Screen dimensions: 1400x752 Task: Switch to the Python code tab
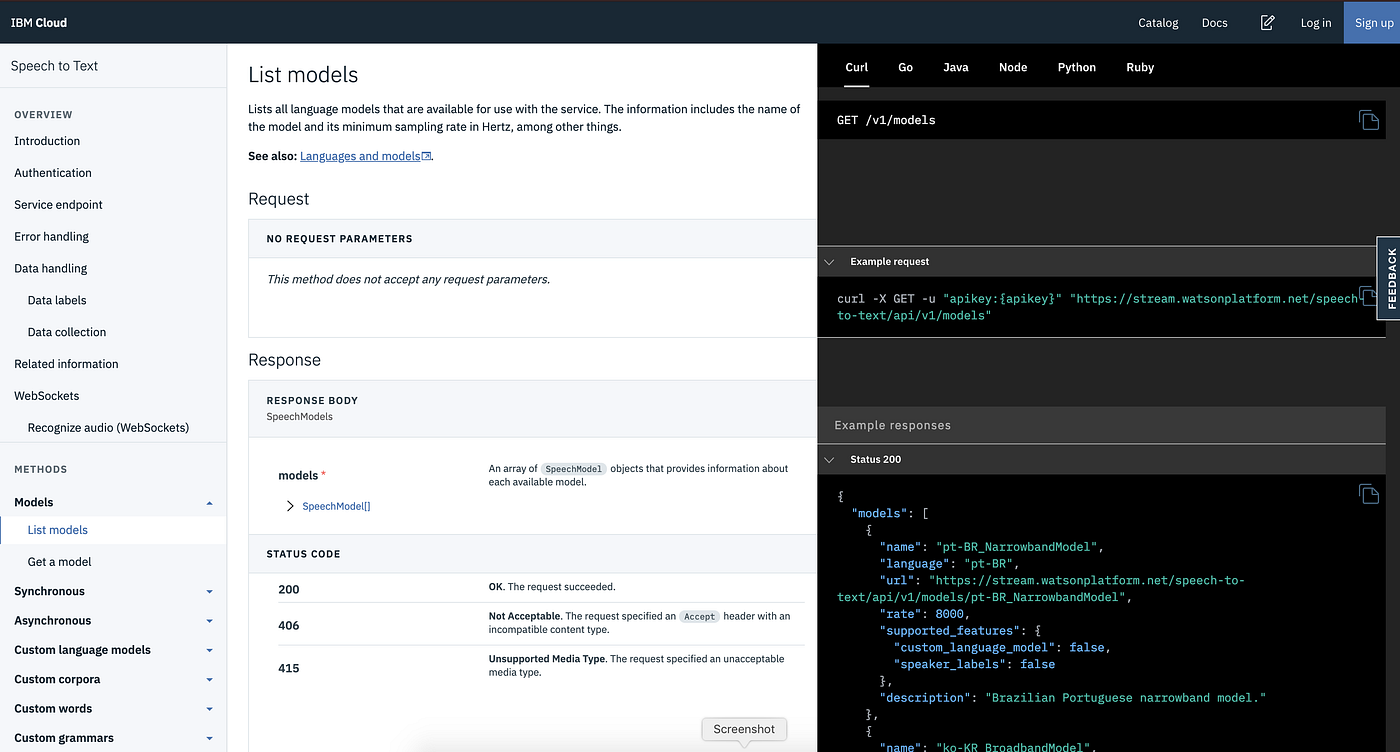[x=1076, y=67]
